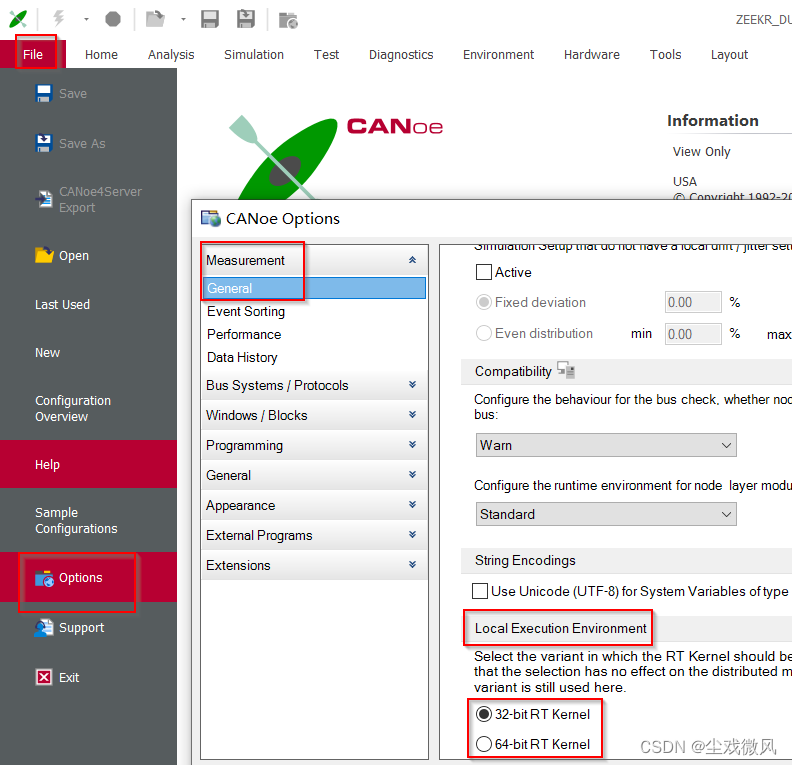Choose New in the File menu
Image resolution: width=792 pixels, height=765 pixels.
tap(47, 352)
